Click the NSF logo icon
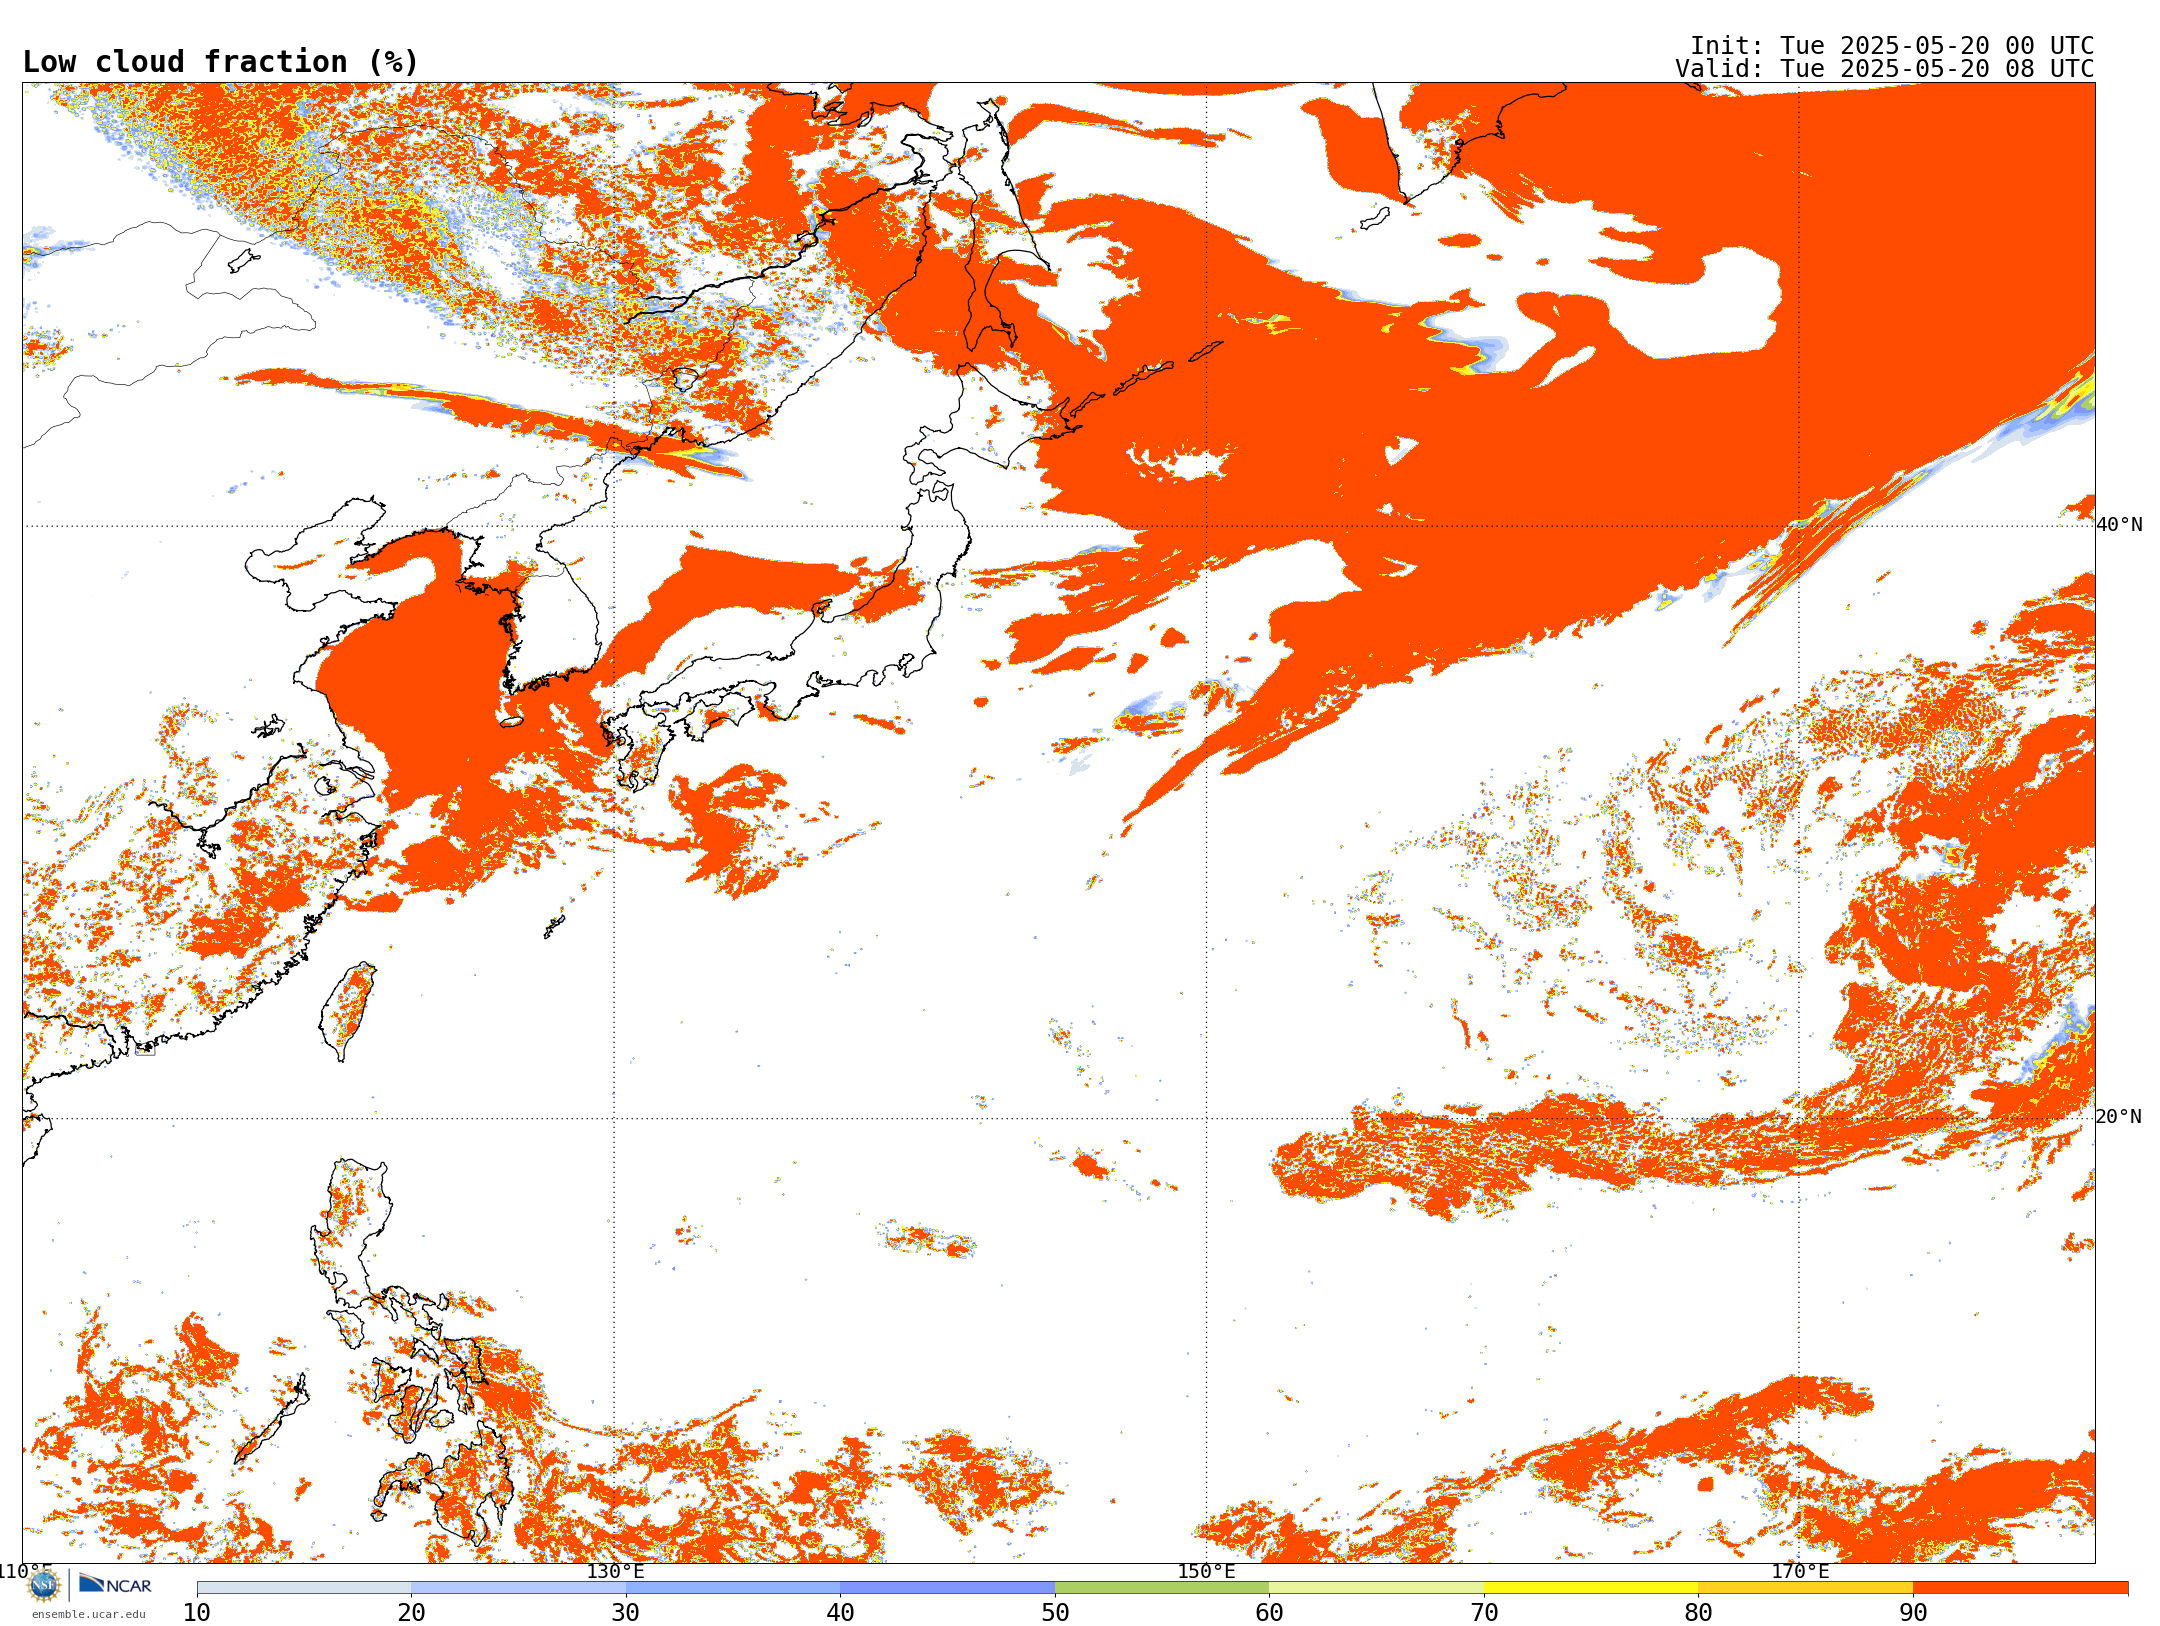This screenshot has height=1626, width=2160. tap(44, 1585)
